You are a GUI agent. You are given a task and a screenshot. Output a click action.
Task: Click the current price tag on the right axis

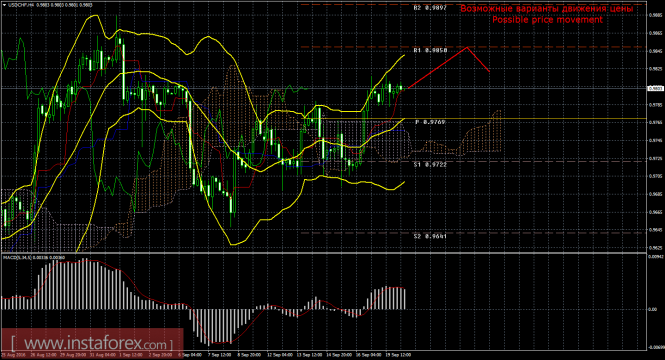pyautogui.click(x=655, y=88)
